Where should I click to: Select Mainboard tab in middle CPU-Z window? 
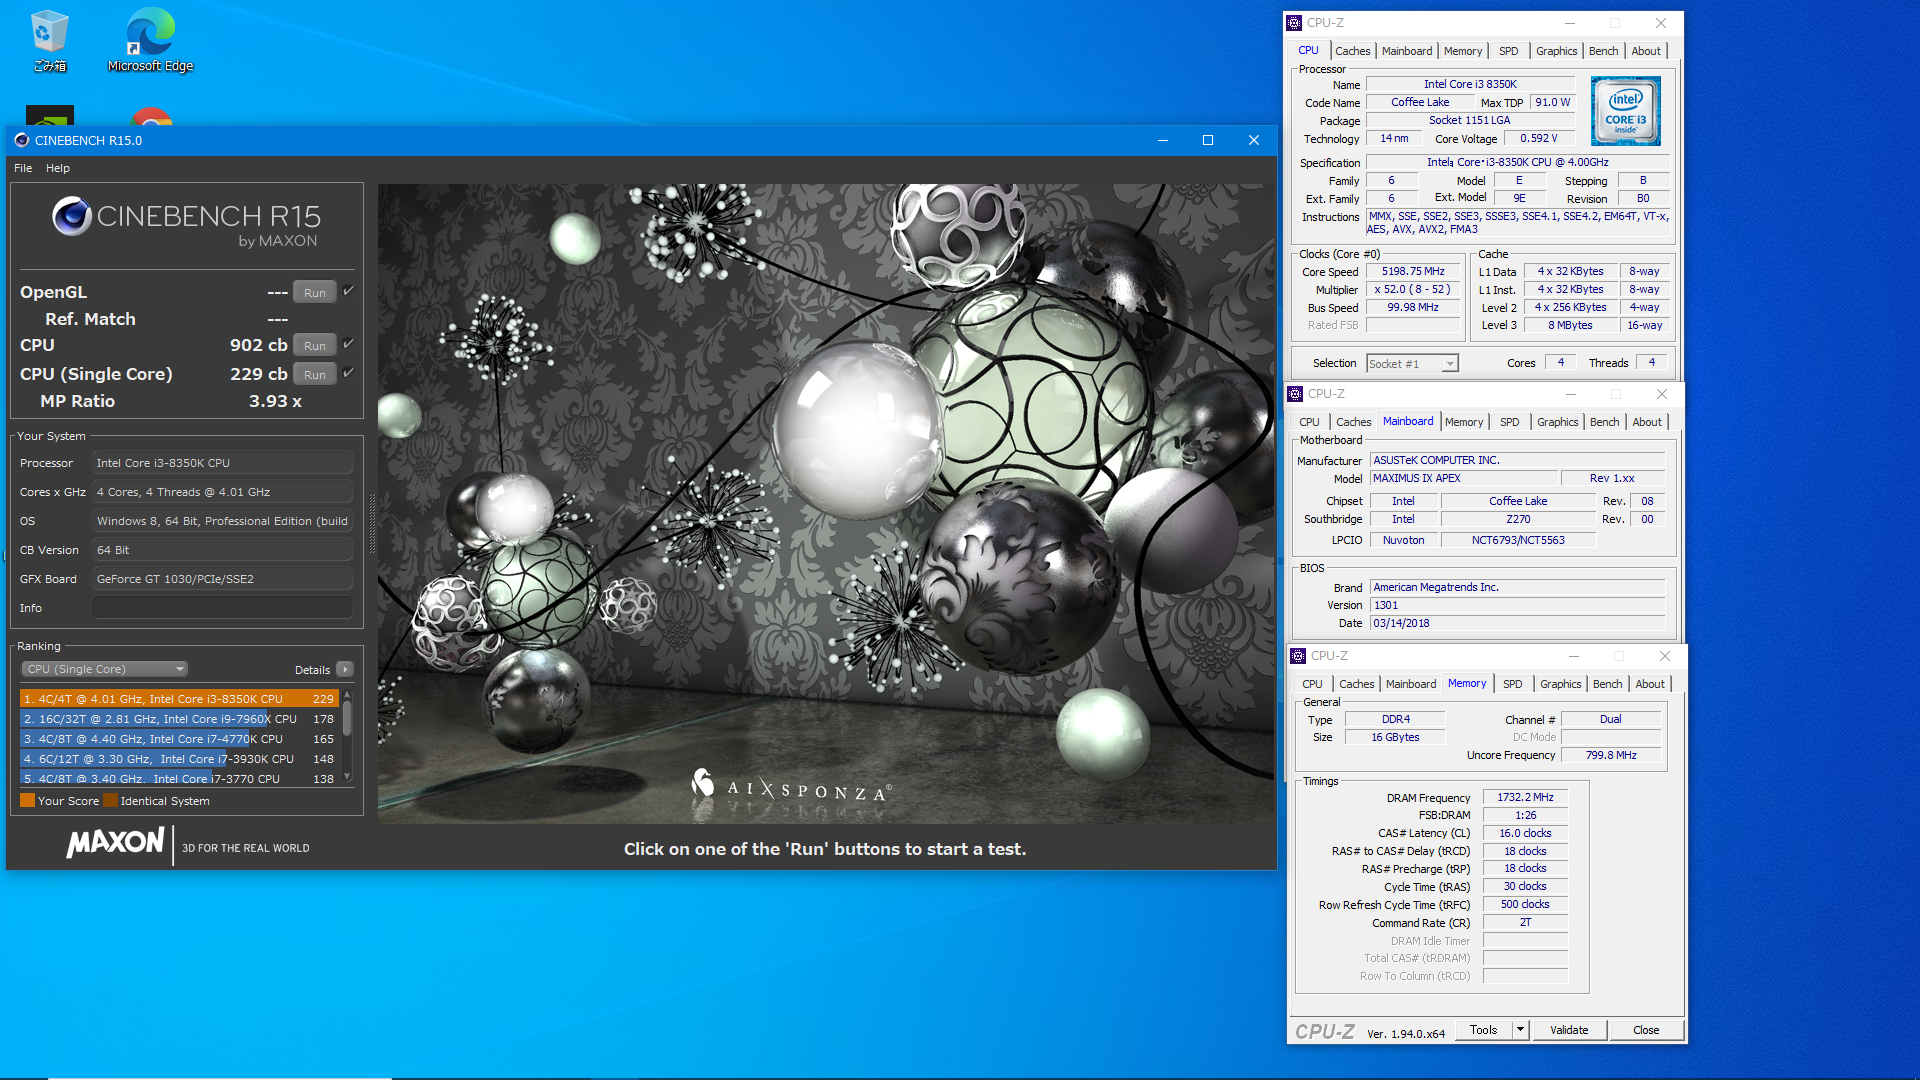(x=1408, y=422)
